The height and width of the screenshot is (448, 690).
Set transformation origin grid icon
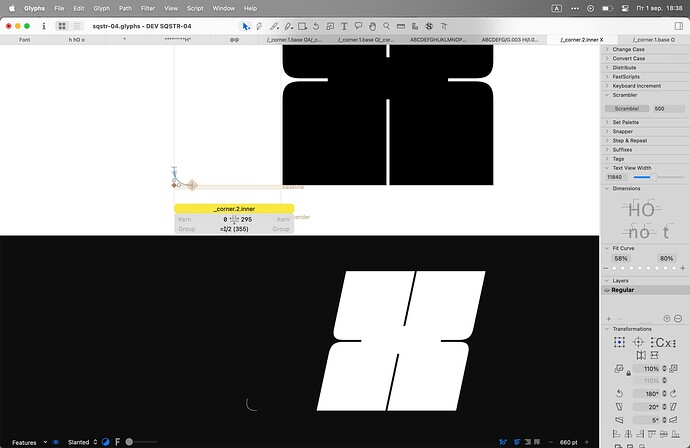click(620, 342)
